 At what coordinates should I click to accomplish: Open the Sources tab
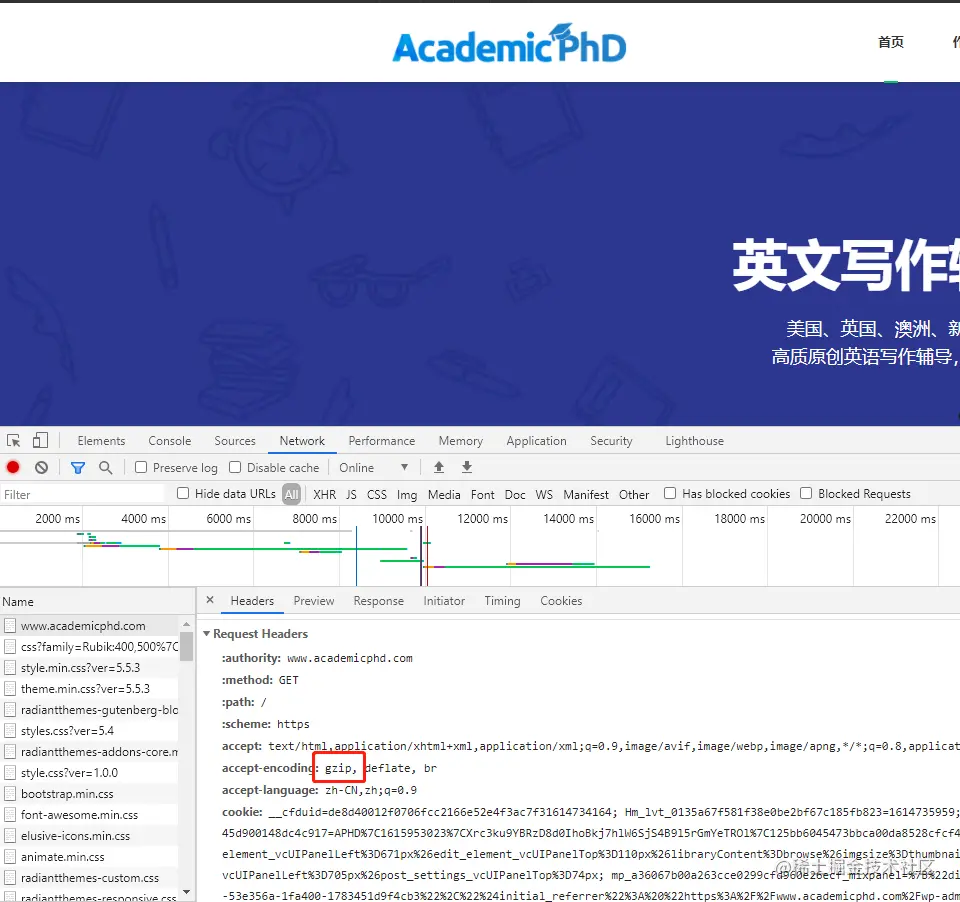point(234,441)
